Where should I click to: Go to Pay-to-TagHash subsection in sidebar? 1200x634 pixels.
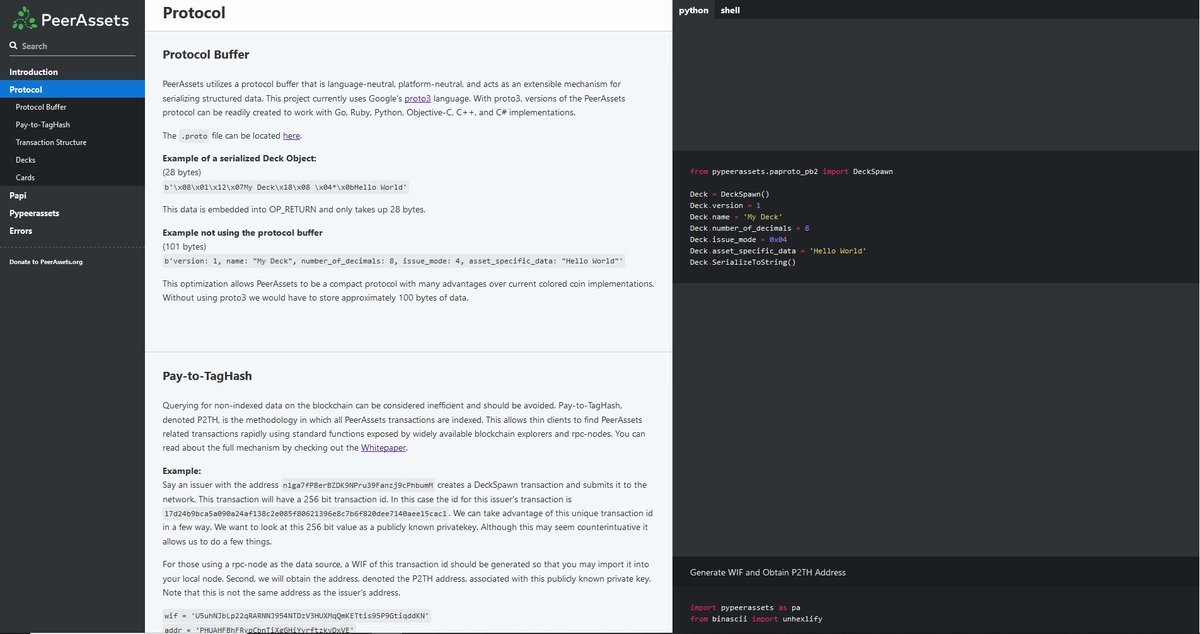tap(43, 125)
